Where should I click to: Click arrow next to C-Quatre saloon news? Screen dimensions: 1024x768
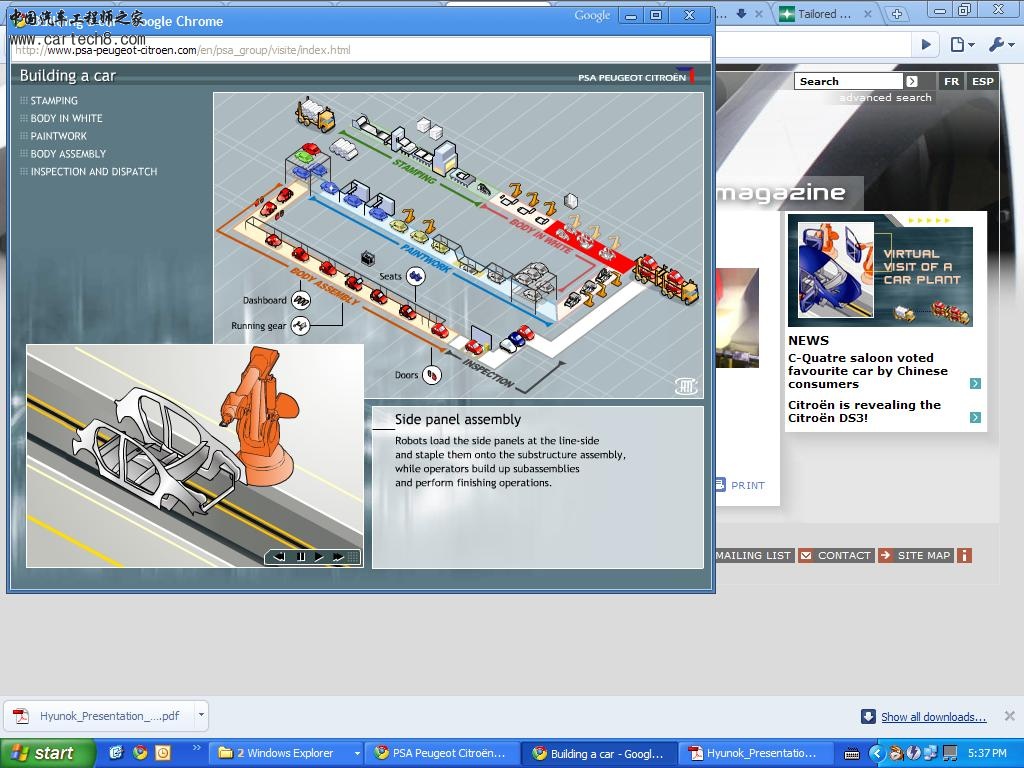click(x=975, y=383)
